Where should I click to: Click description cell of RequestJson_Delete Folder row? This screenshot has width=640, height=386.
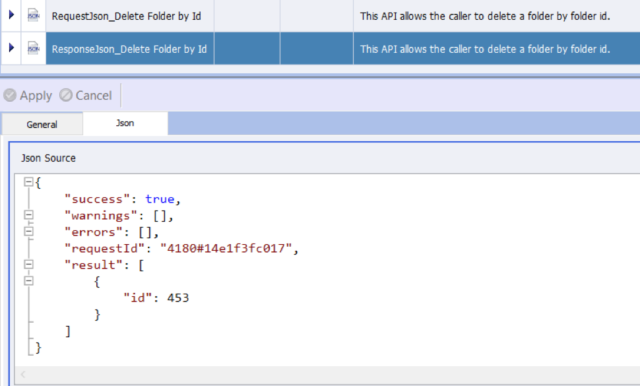coord(496,16)
